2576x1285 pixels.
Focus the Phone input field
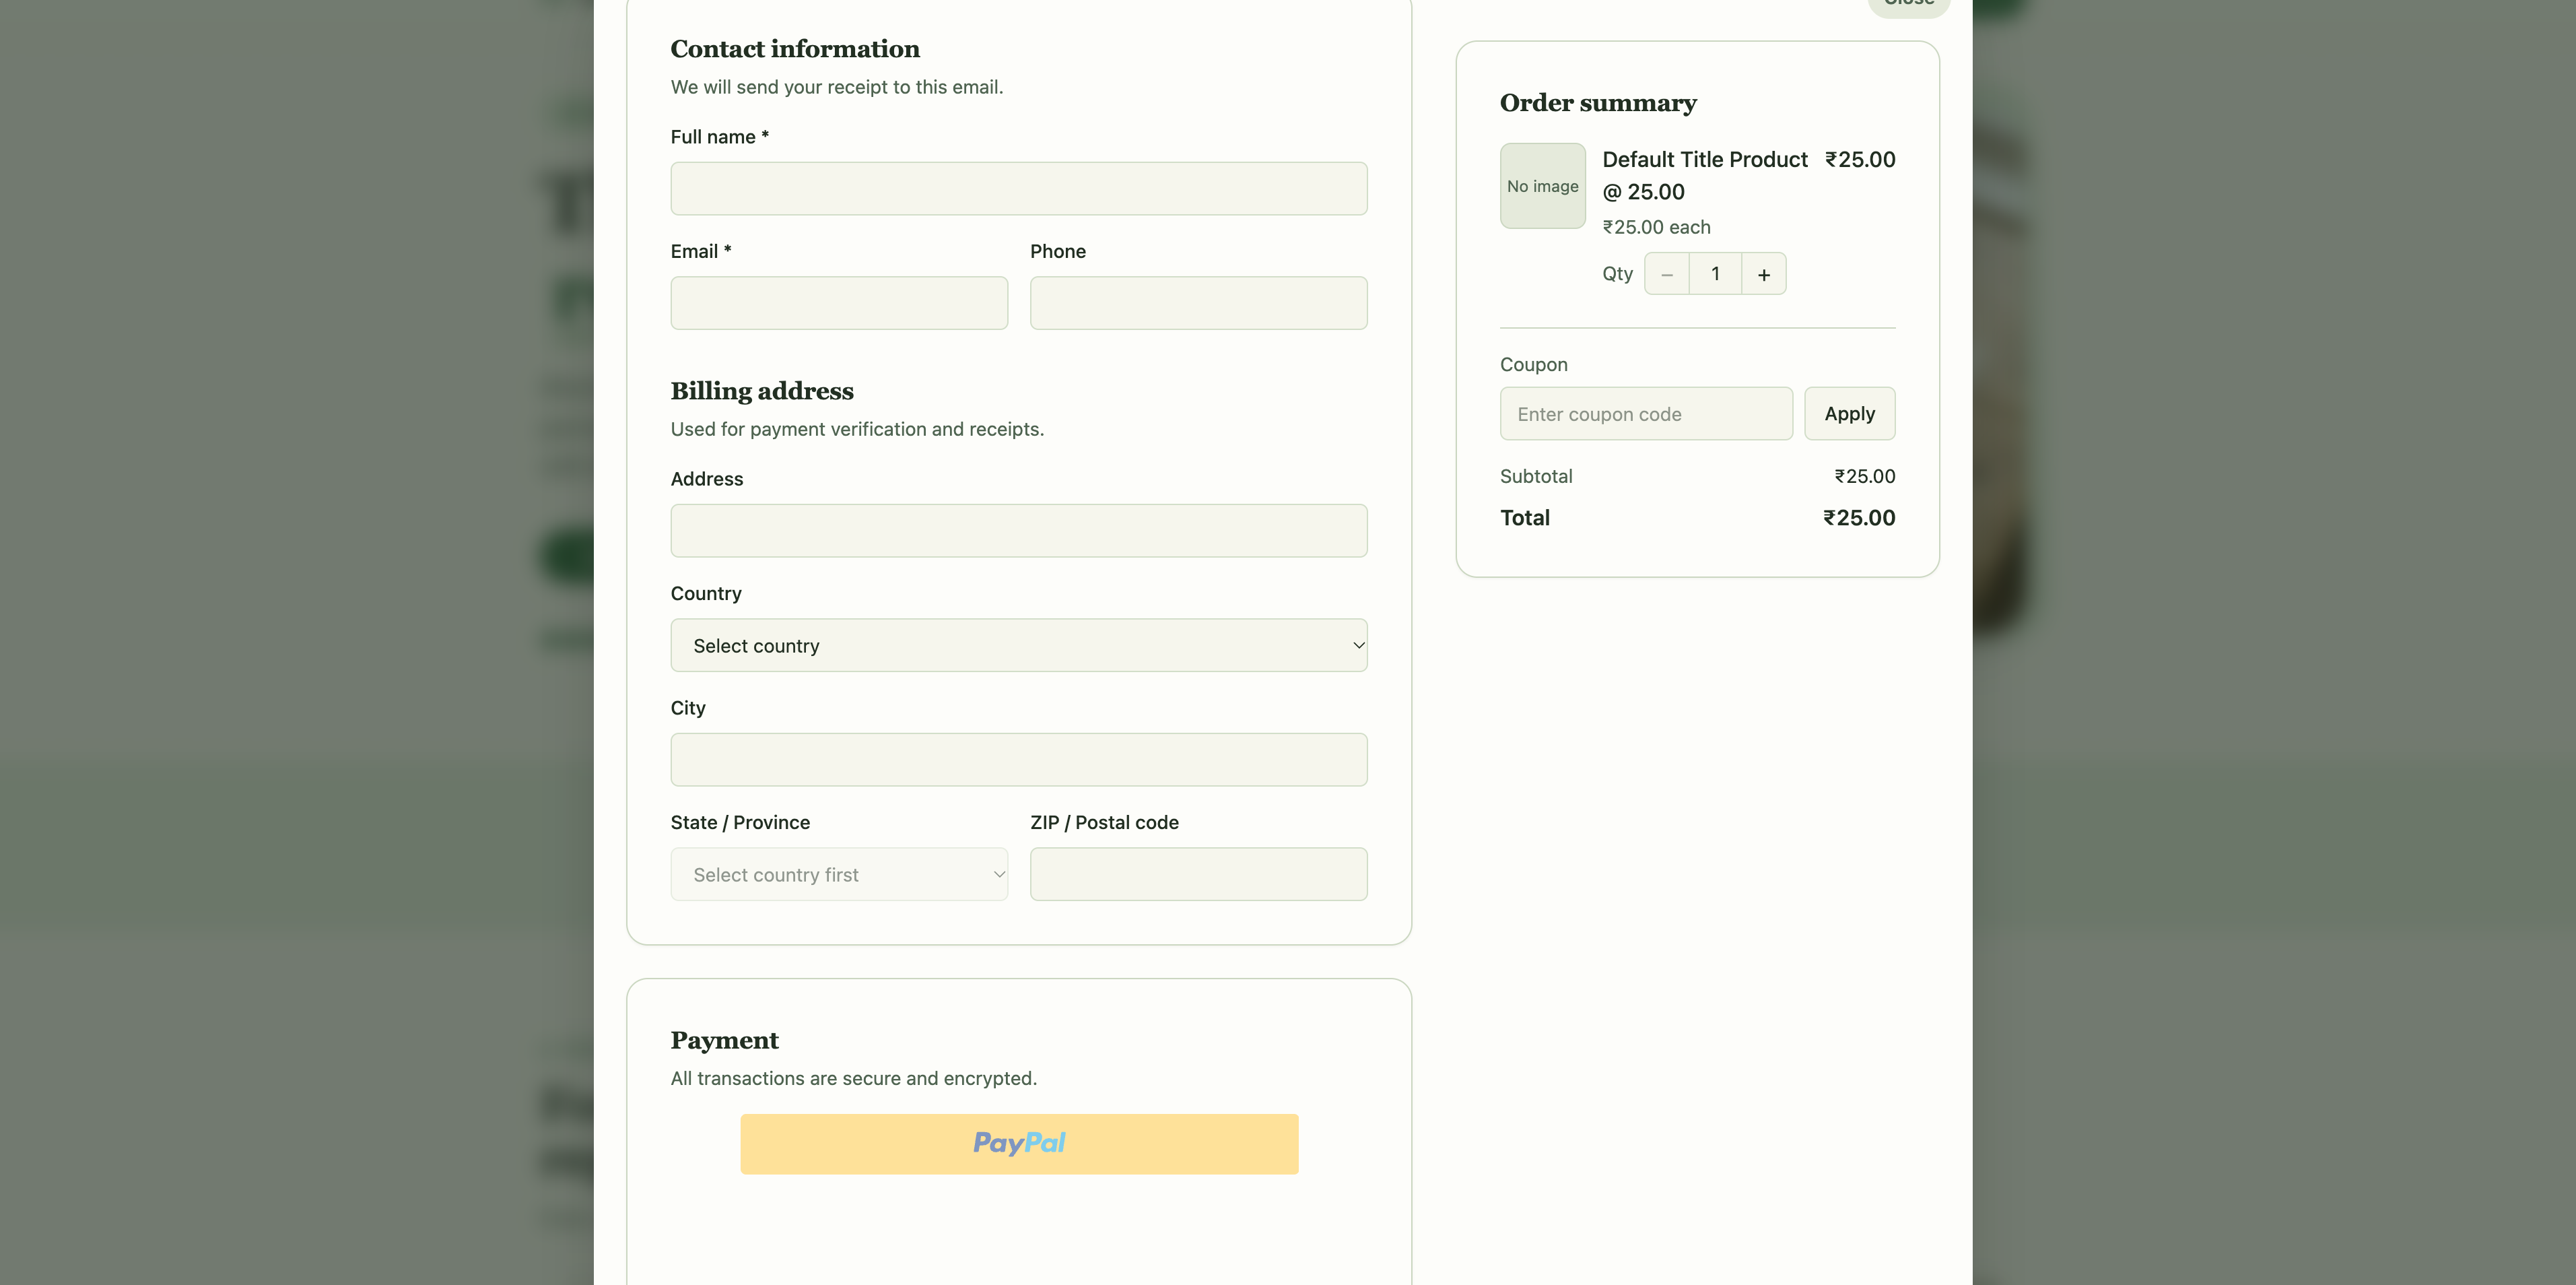coord(1199,303)
